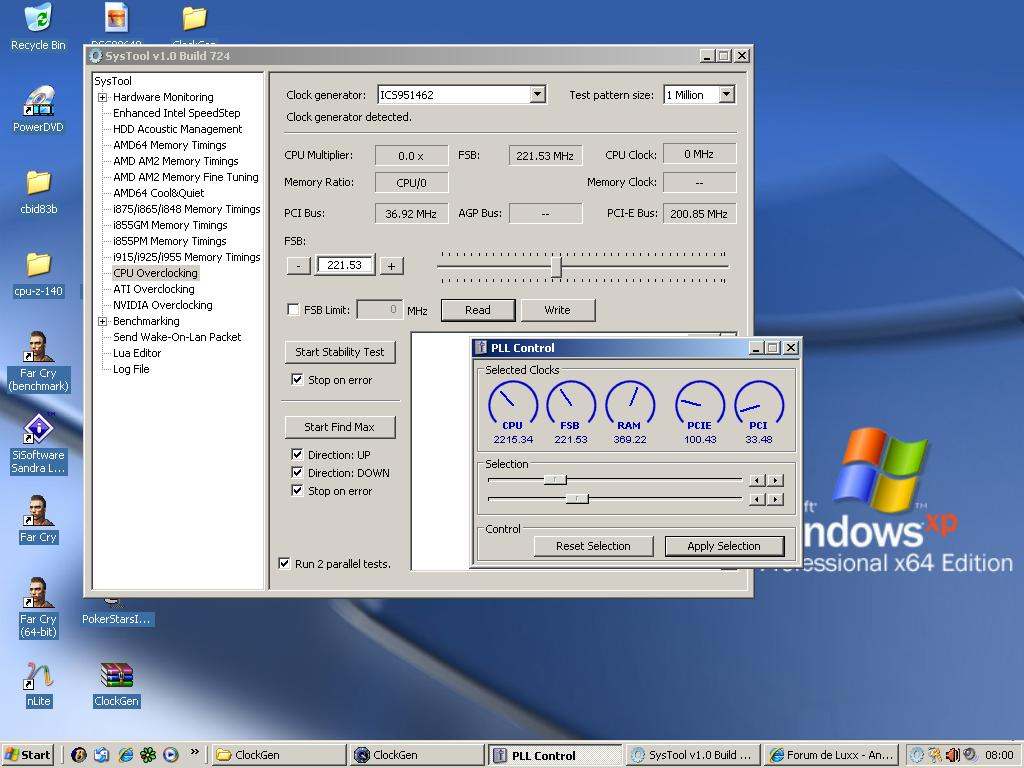
Task: Toggle the FSB Limit checkbox
Action: [x=294, y=310]
